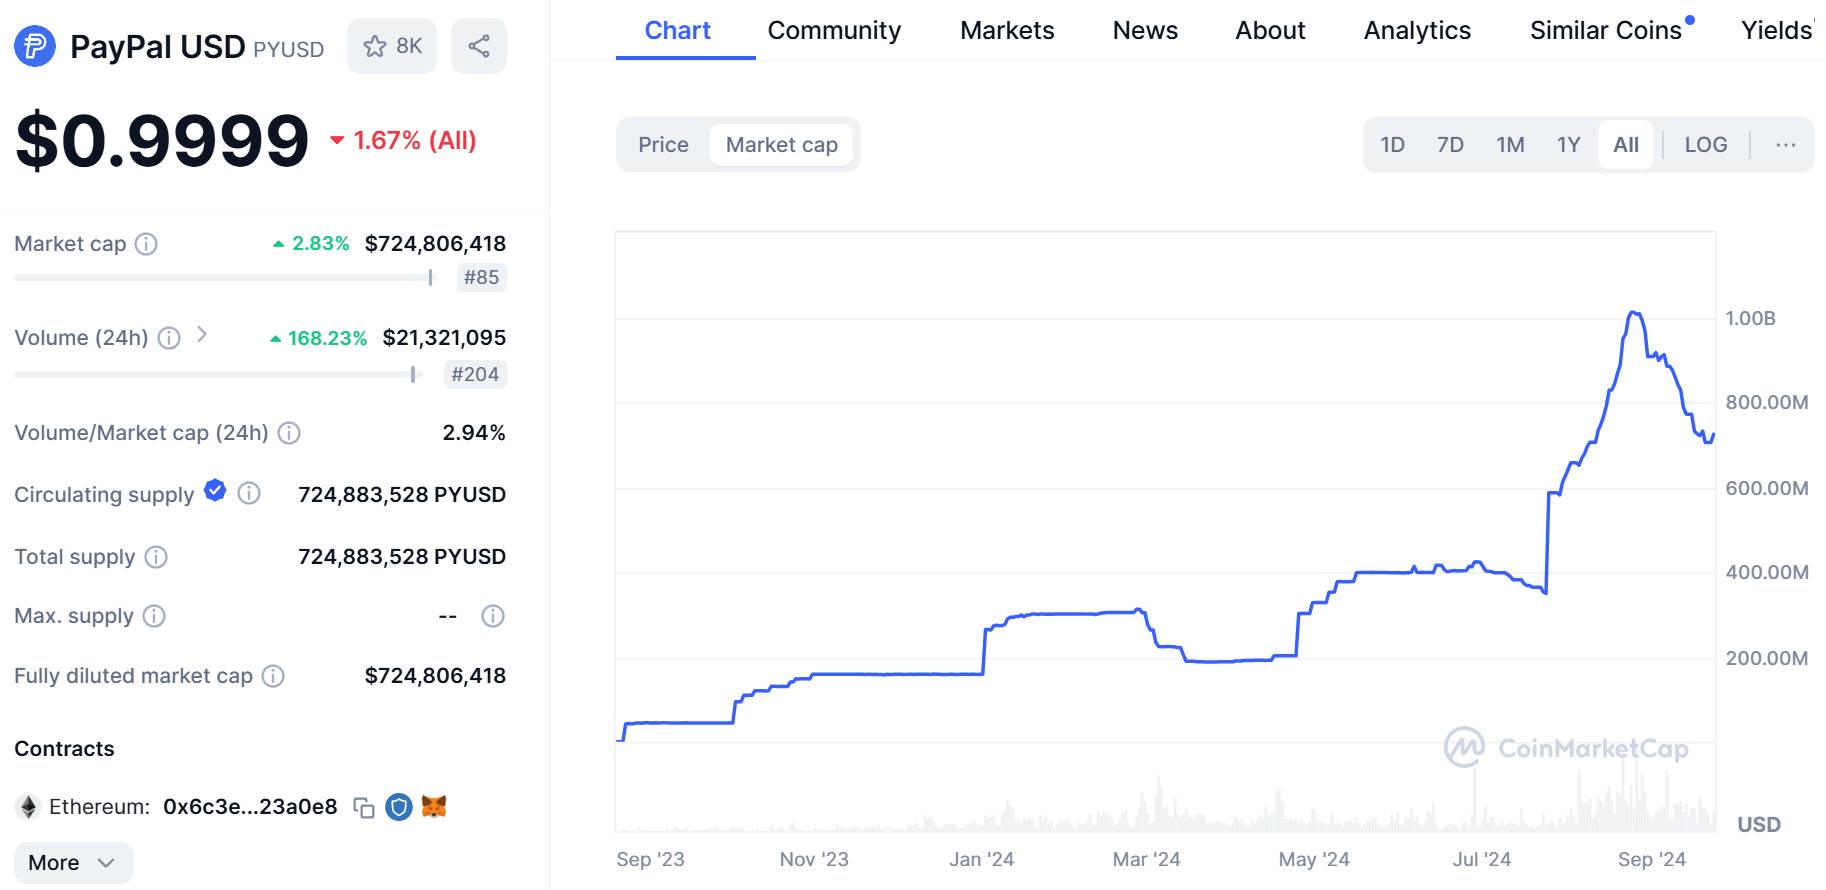
Task: Set chart range to 1Y
Action: pyautogui.click(x=1568, y=145)
